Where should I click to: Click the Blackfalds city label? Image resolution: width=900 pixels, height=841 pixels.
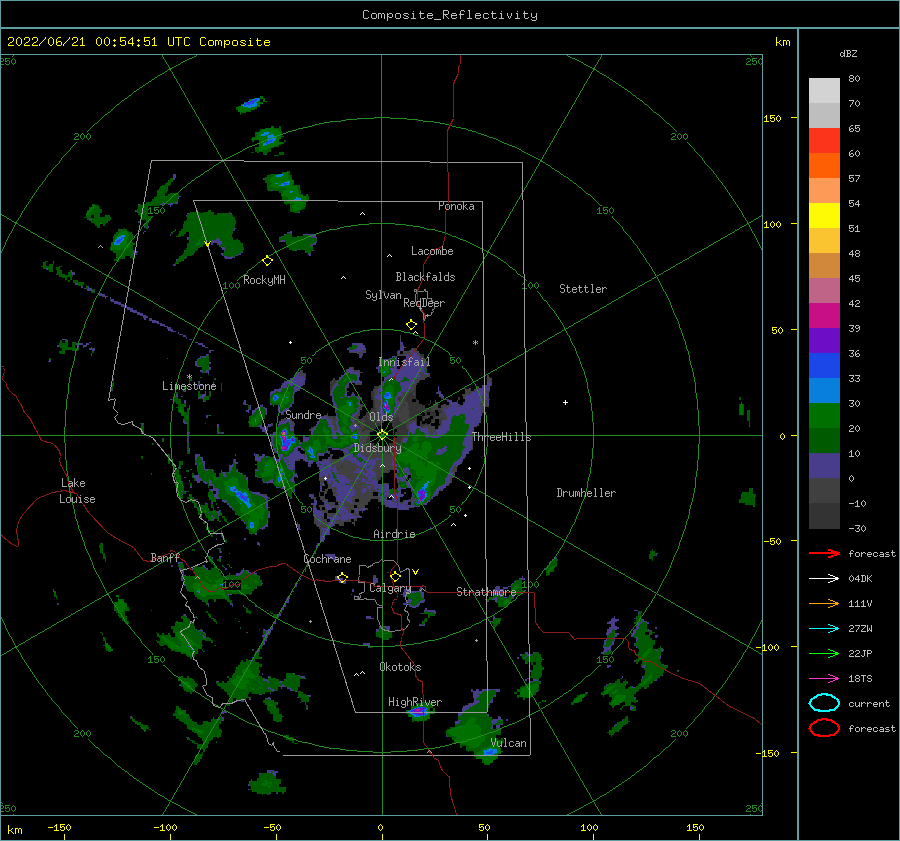[425, 277]
